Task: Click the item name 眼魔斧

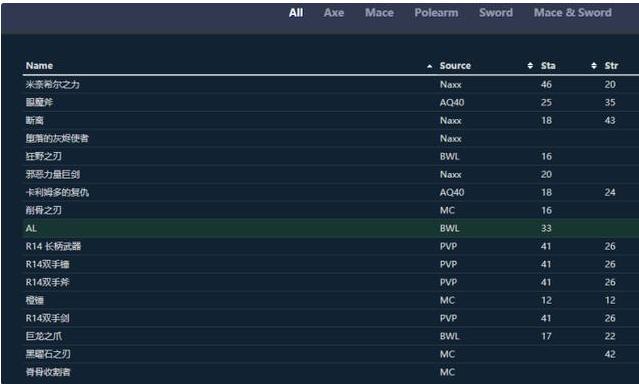Action: [x=39, y=102]
